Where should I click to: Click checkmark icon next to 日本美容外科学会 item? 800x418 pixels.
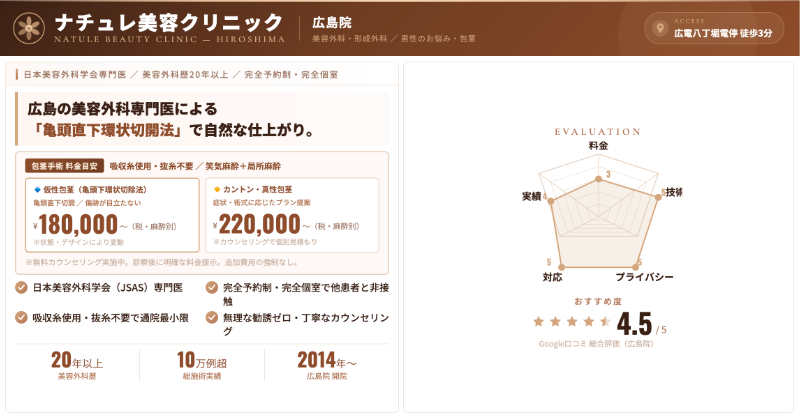(22, 288)
